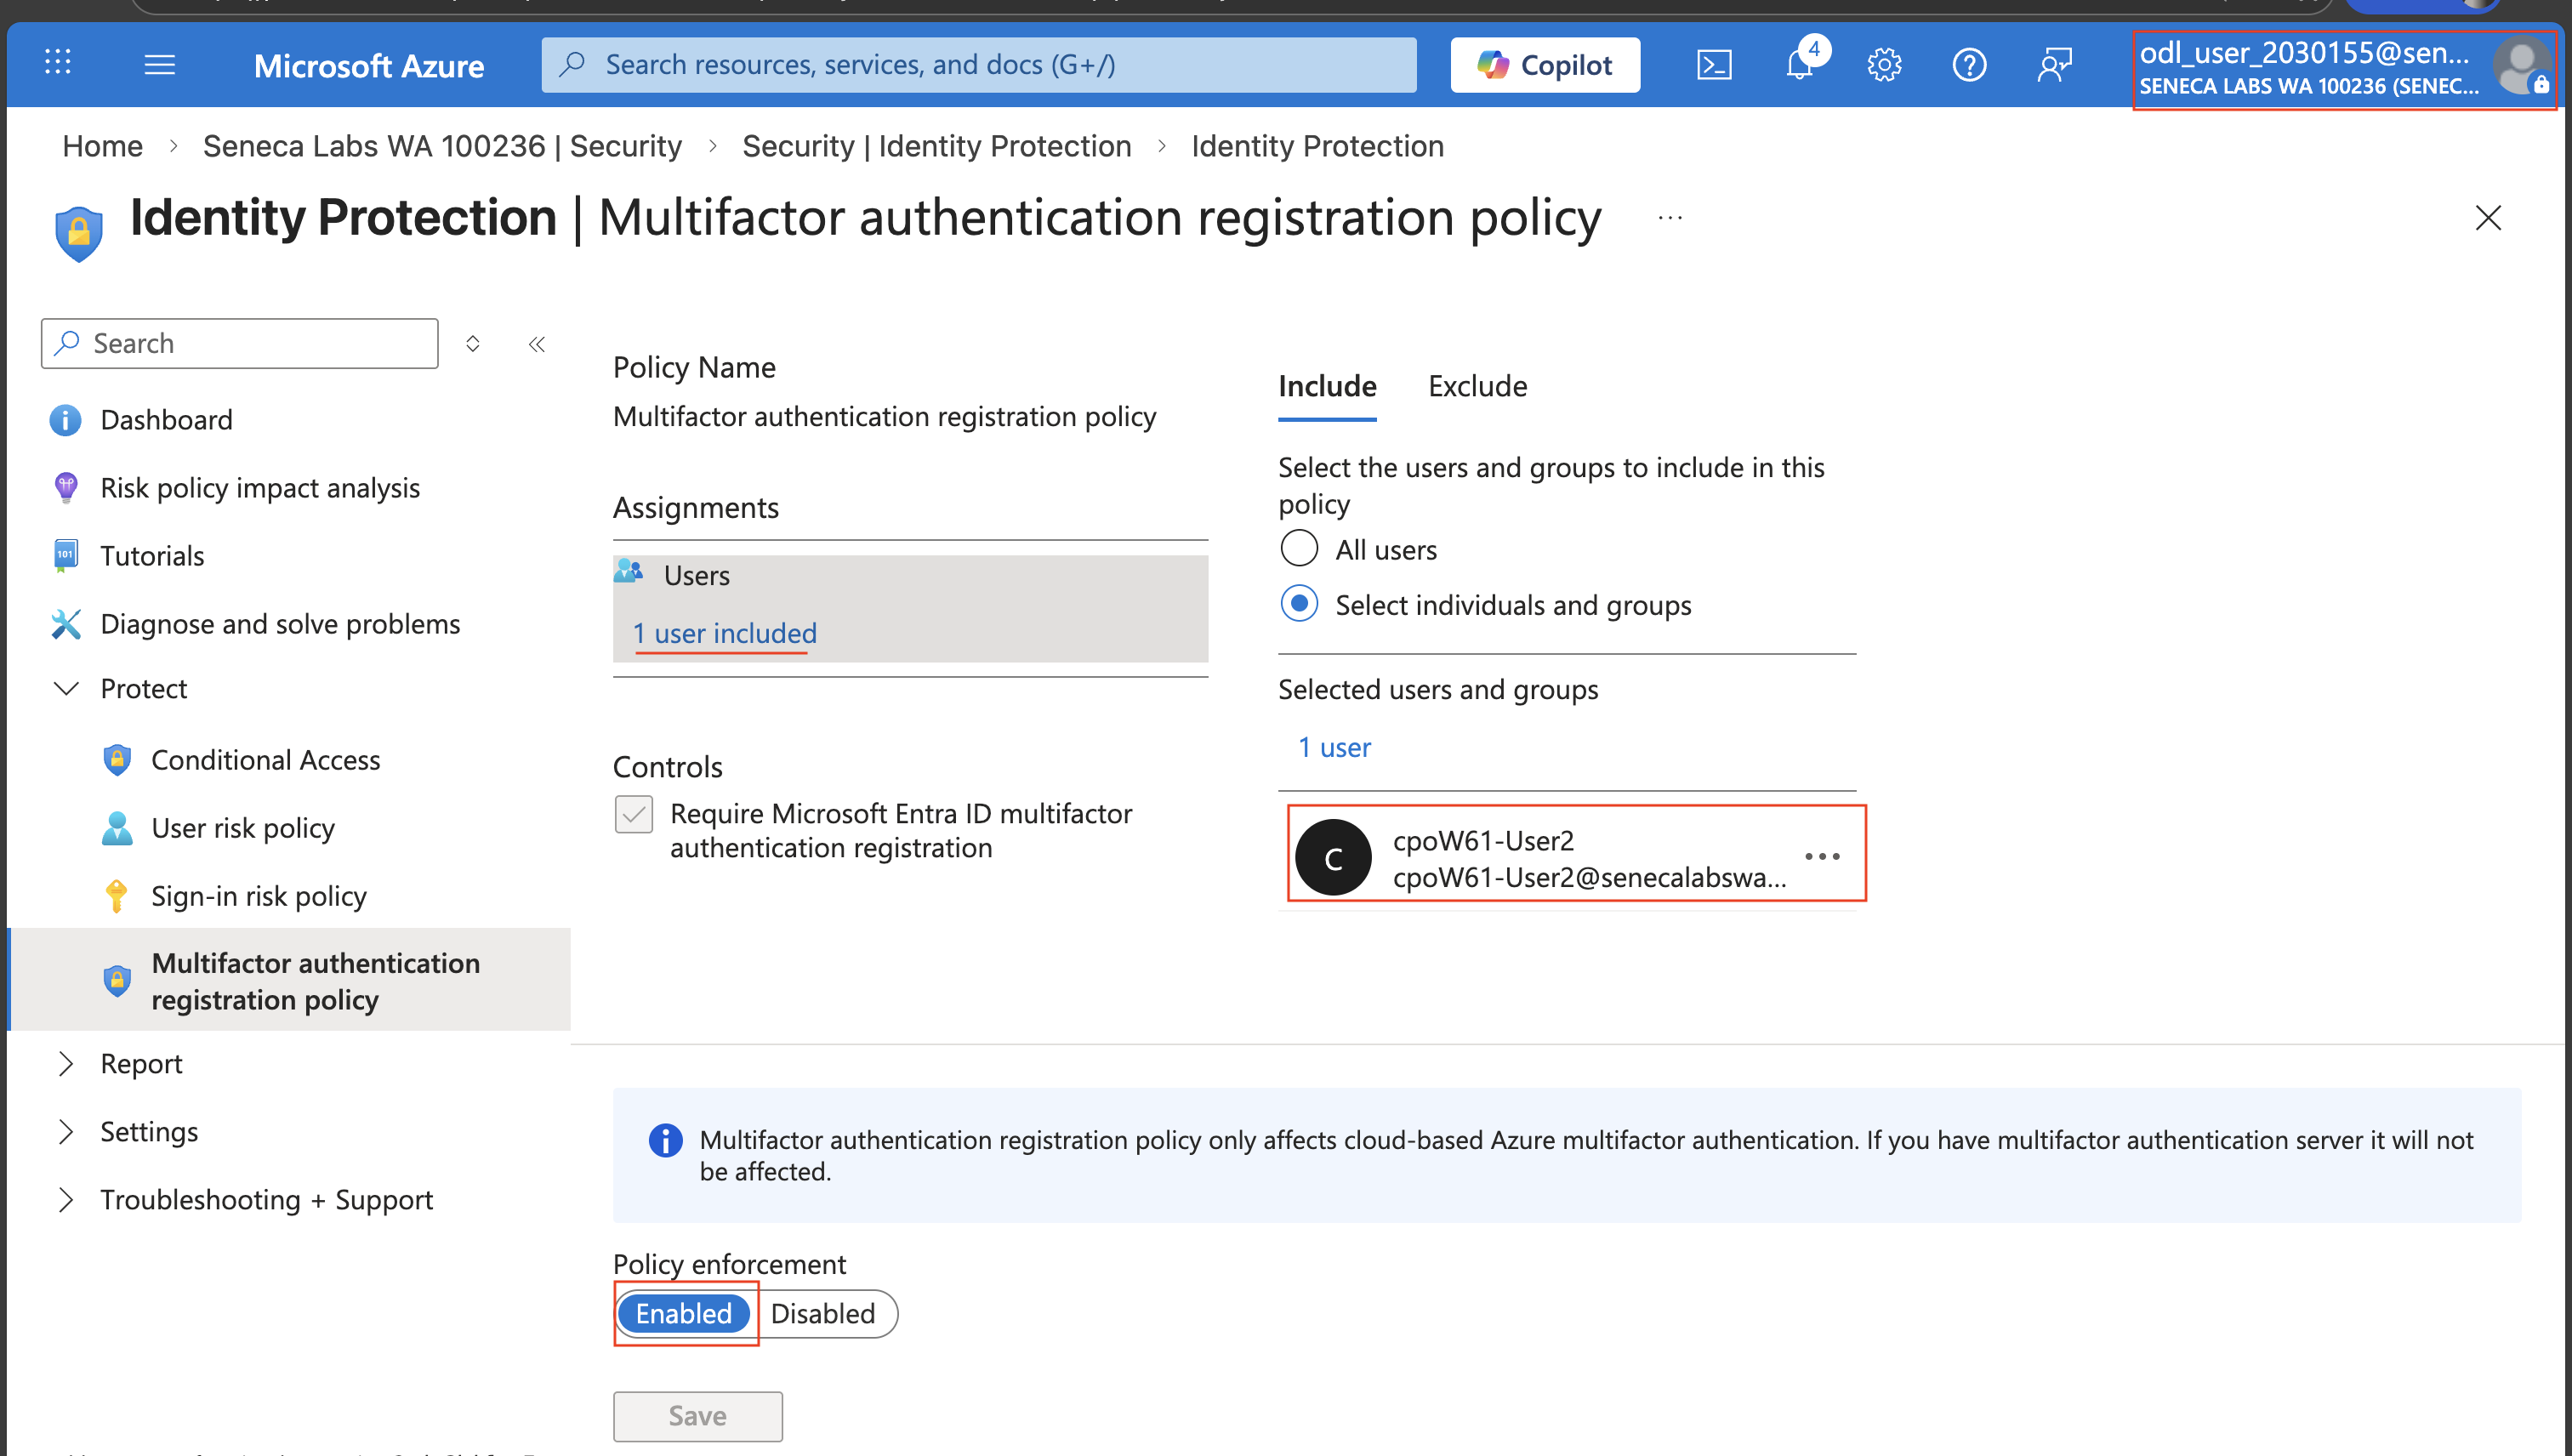The height and width of the screenshot is (1456, 2572).
Task: Open Seneca Labs WA 100236 | Security breadcrumb
Action: point(442,146)
